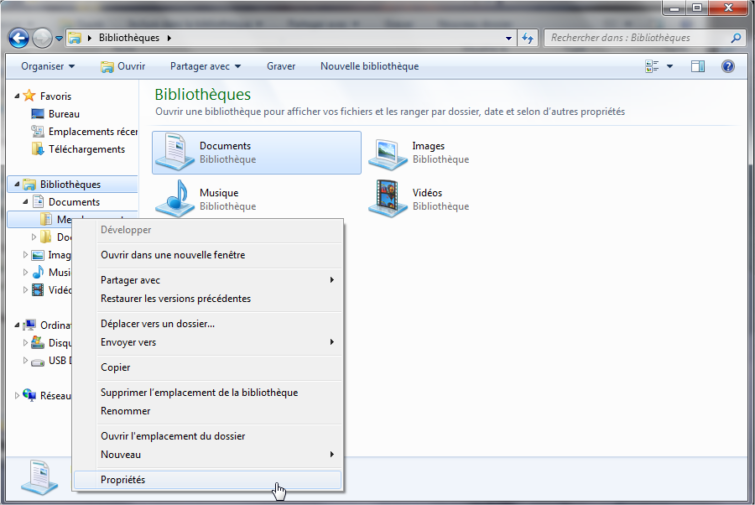Click the libraries folder icon in address bar

(75, 38)
